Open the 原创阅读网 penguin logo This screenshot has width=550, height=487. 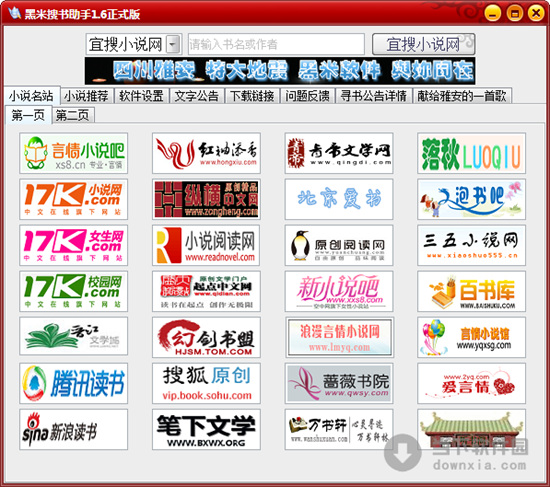coord(339,245)
